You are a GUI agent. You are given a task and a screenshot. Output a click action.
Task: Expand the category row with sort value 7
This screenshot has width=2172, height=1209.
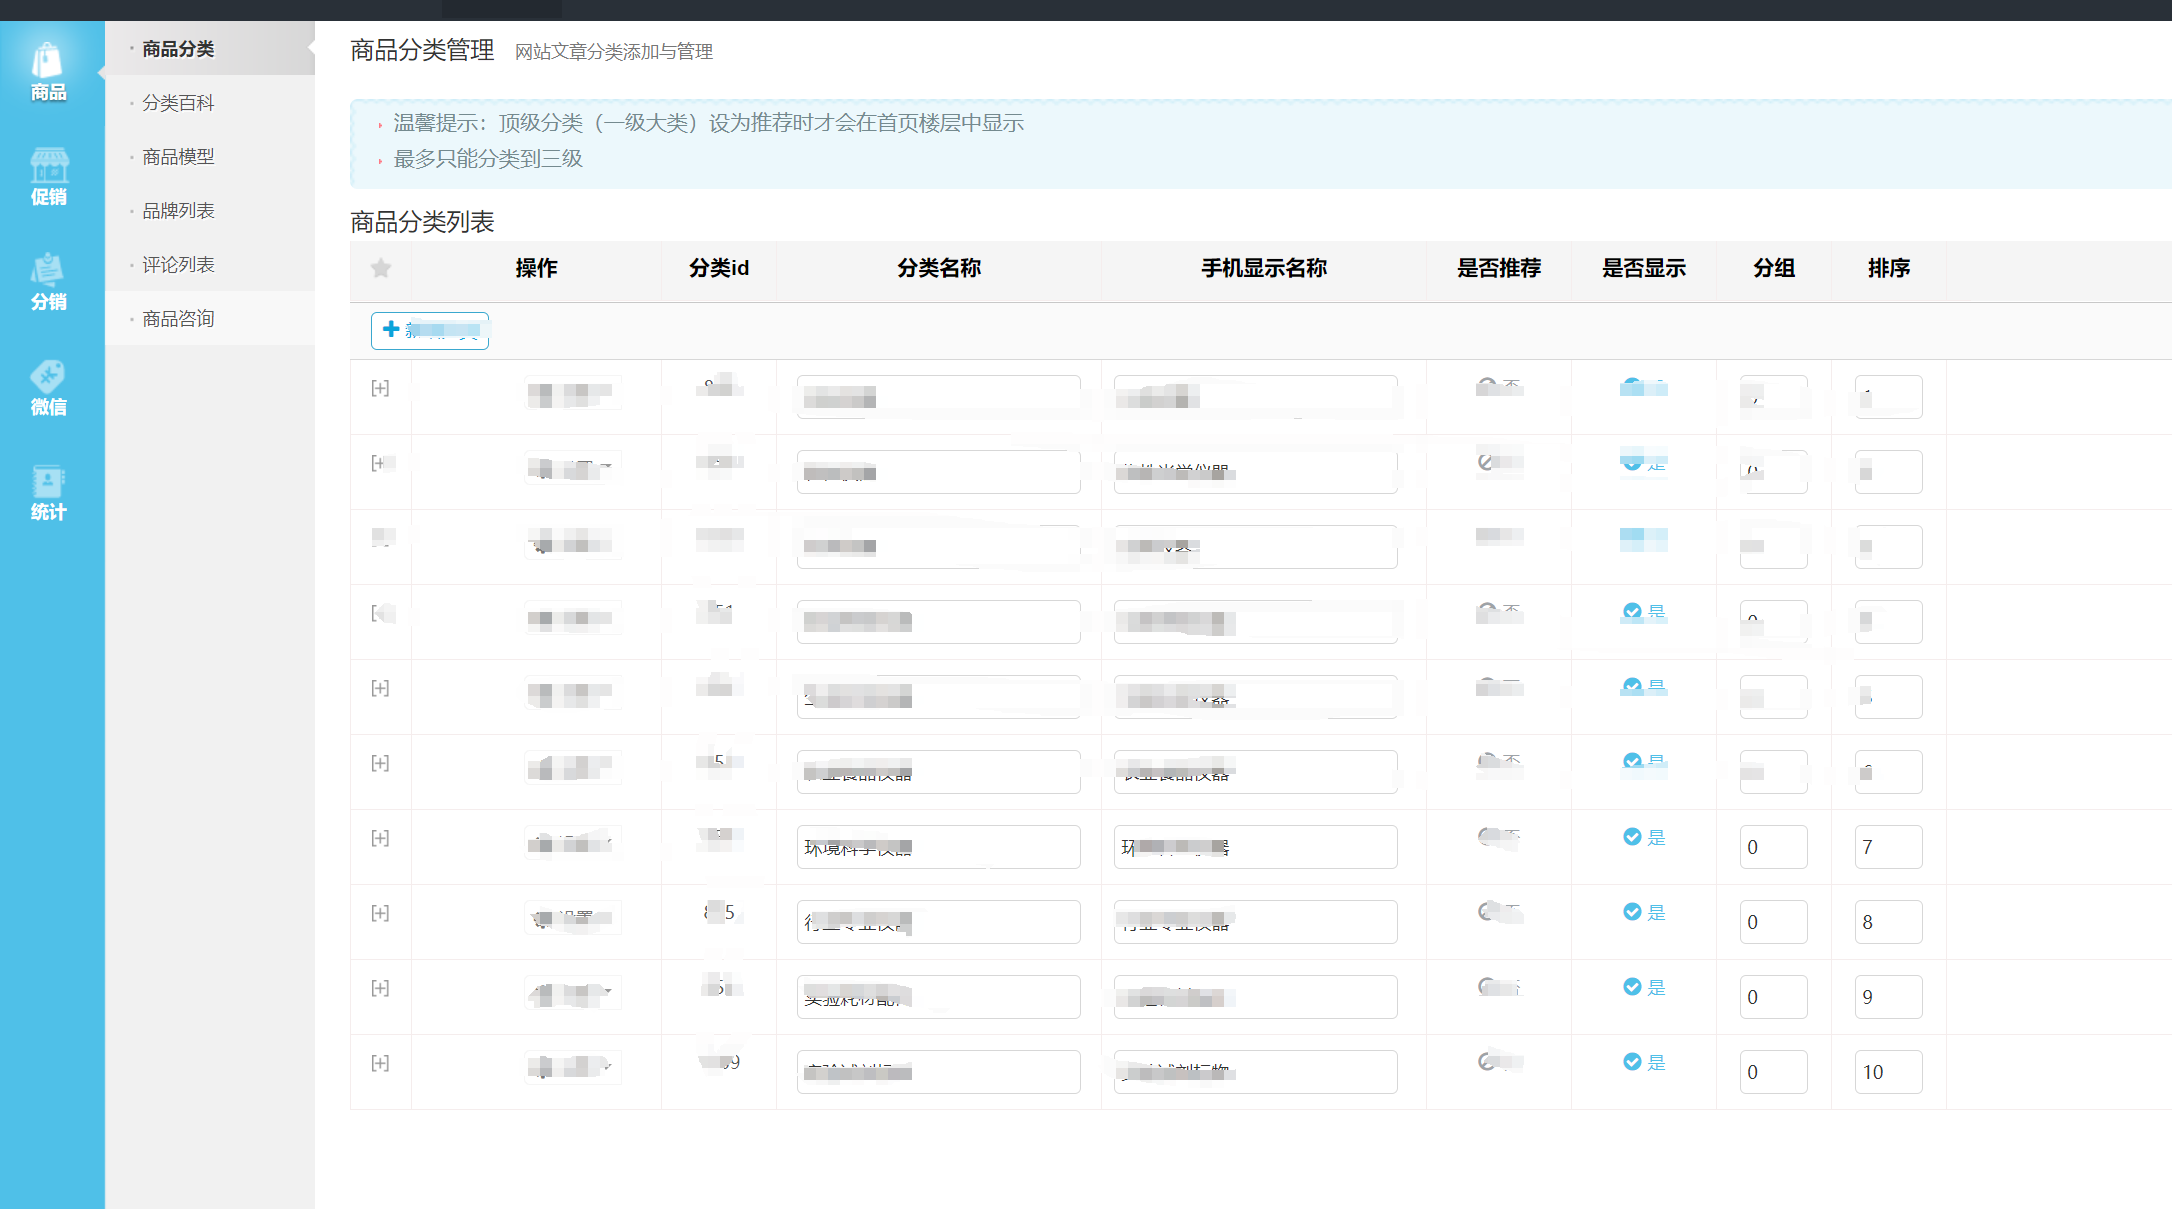(380, 838)
